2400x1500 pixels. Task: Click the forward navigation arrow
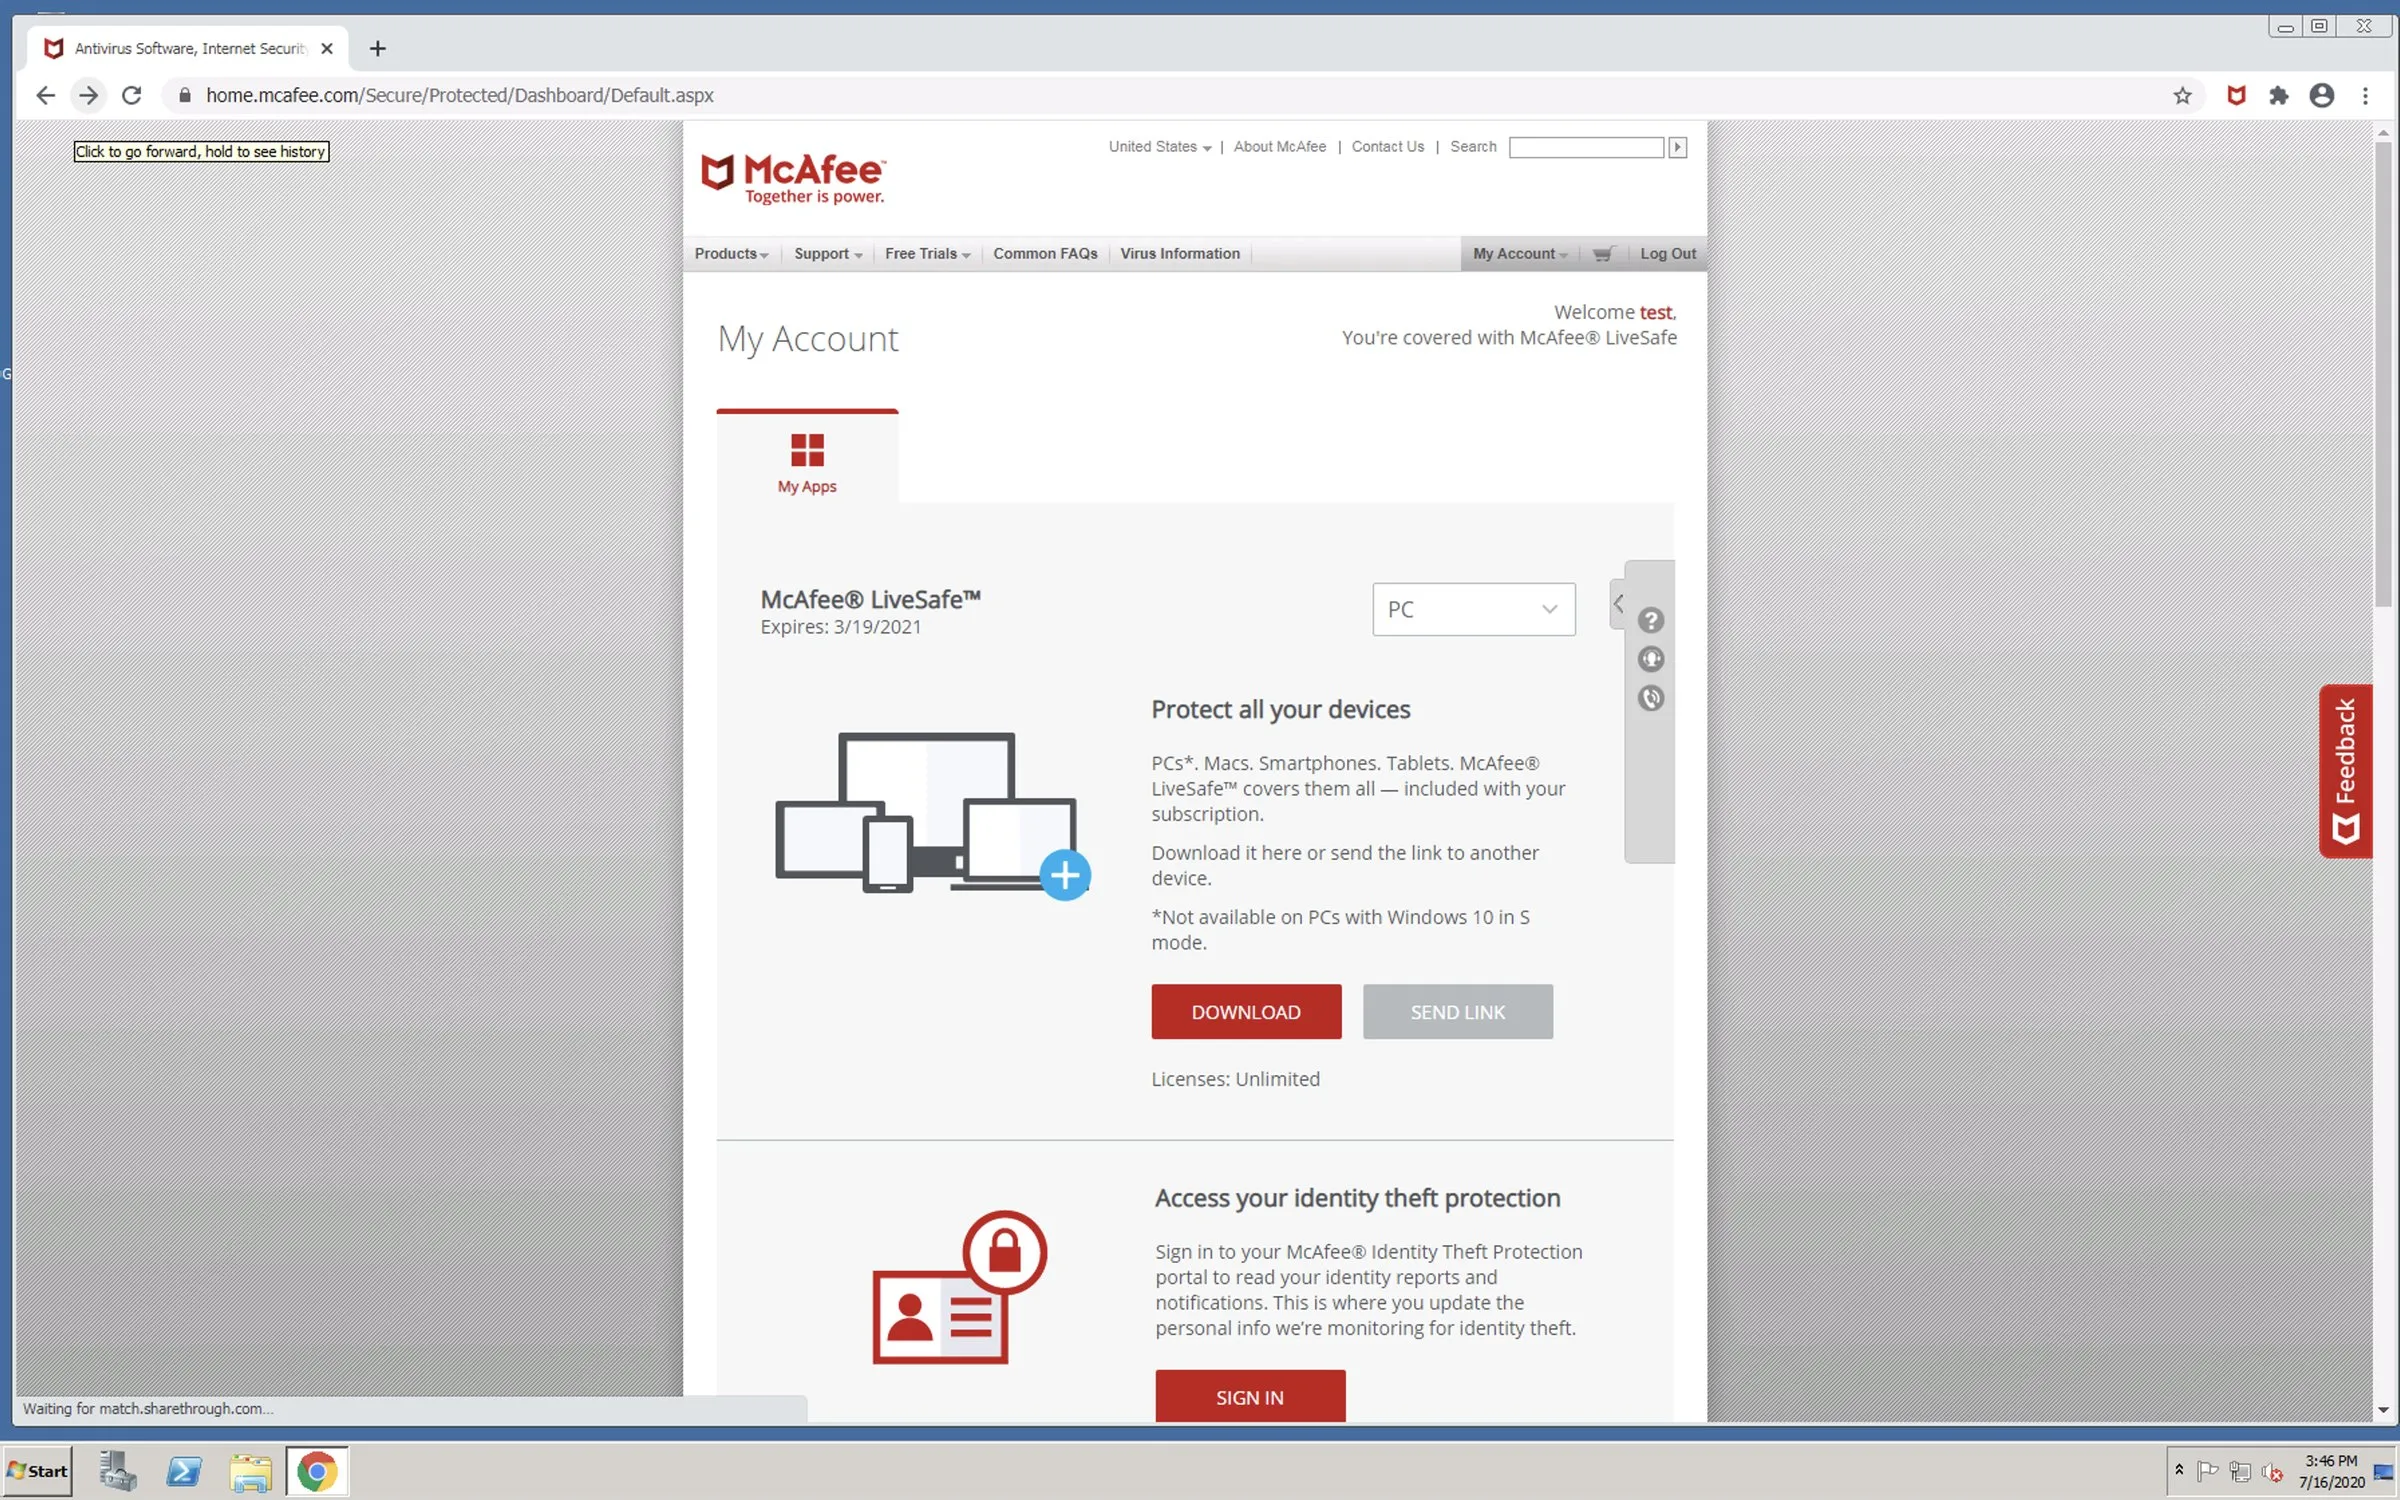[x=88, y=95]
